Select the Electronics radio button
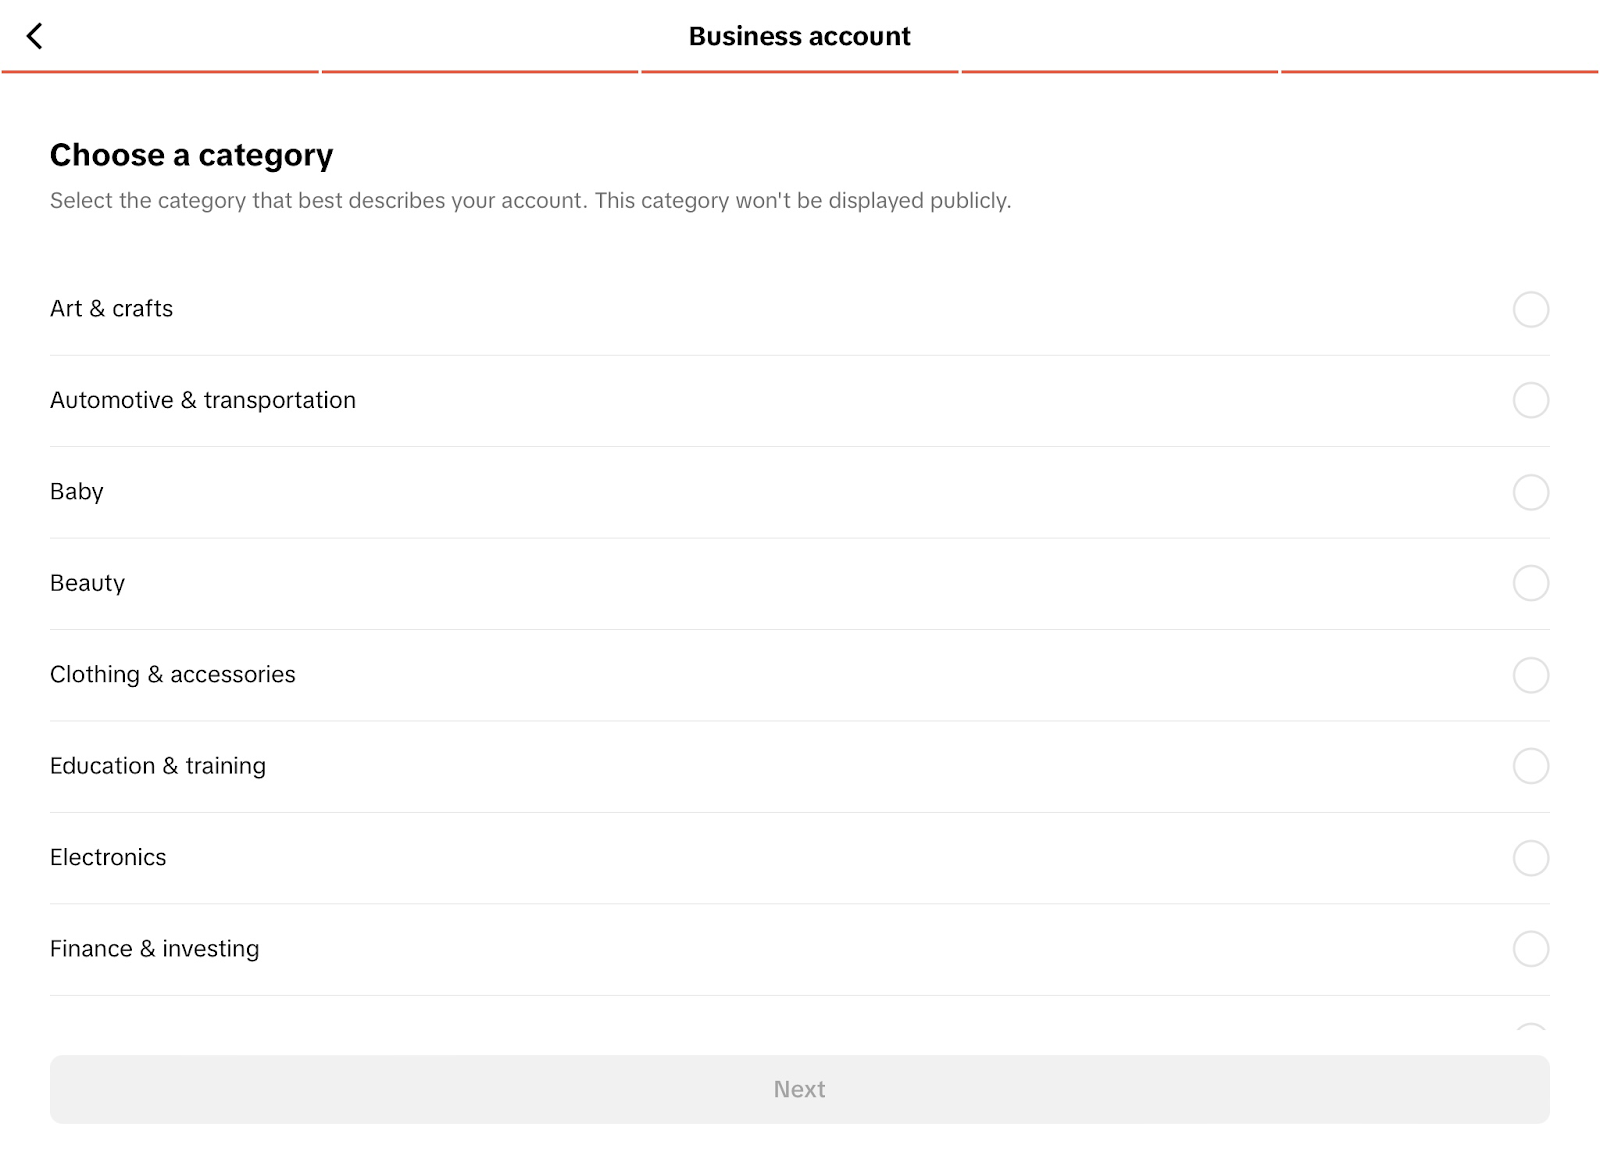1600x1170 pixels. (1530, 858)
